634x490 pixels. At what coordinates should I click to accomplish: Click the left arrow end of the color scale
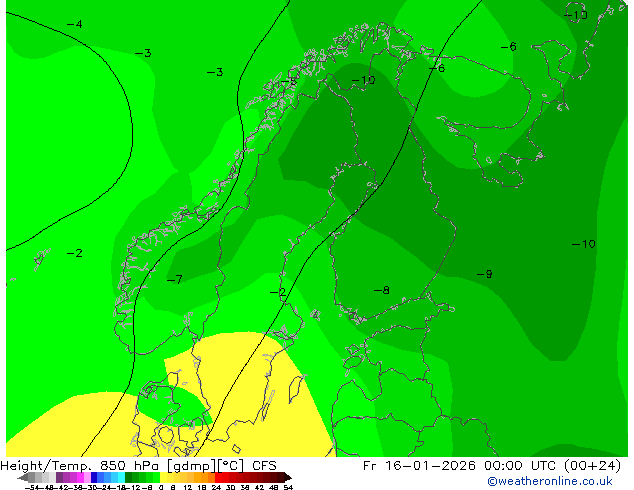click(x=22, y=477)
